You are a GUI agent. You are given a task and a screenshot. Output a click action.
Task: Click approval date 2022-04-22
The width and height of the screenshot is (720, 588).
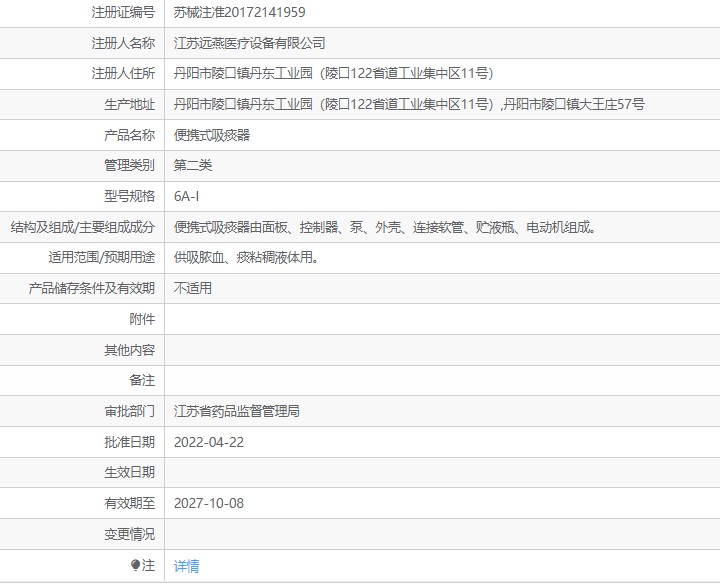point(209,442)
